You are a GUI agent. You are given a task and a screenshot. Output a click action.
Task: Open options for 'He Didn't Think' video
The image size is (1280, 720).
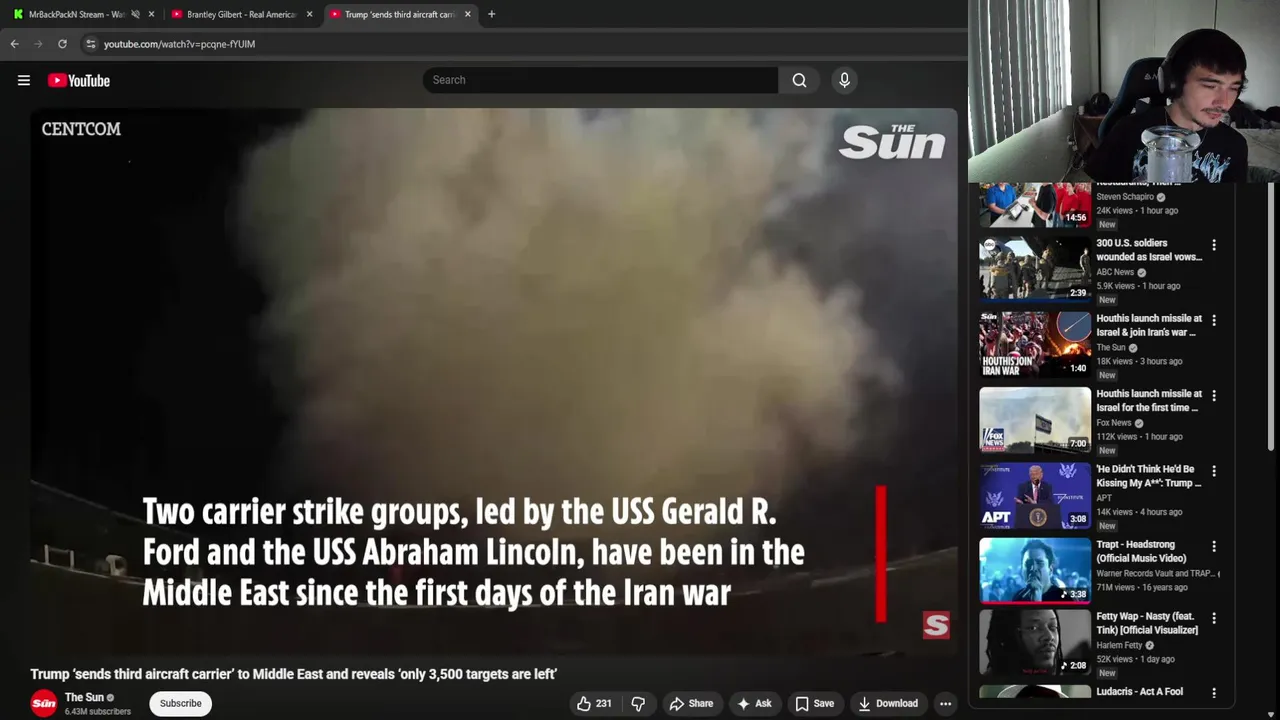click(x=1214, y=471)
